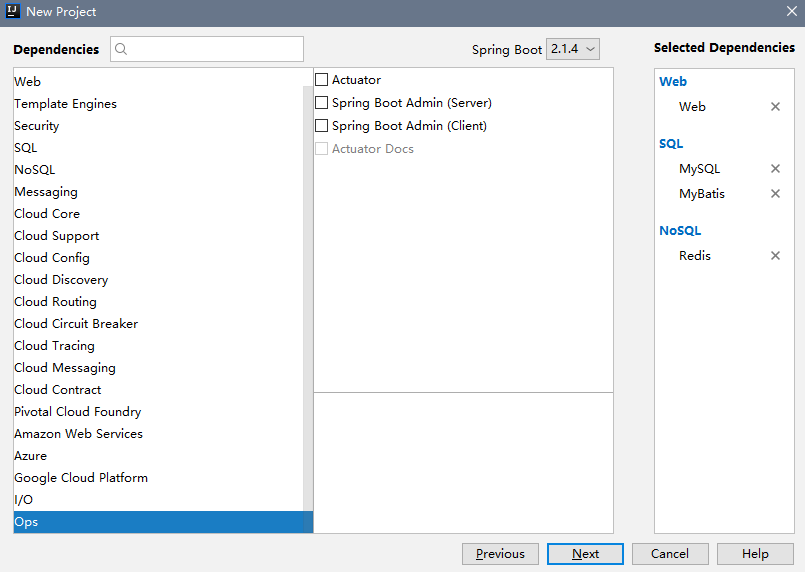Select the NoSQL category in the list
This screenshot has width=805, height=572.
(159, 170)
